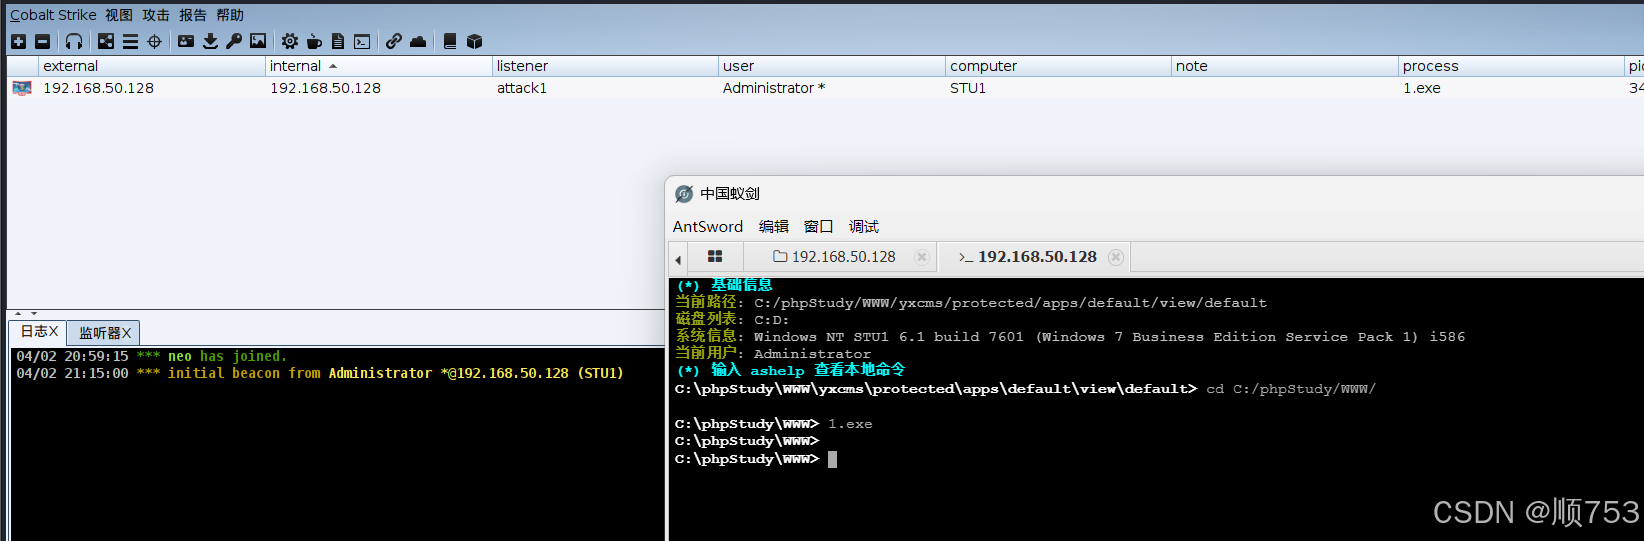Screen dimensions: 1644x541
Task: Open the 攻击 menu
Action: [156, 15]
